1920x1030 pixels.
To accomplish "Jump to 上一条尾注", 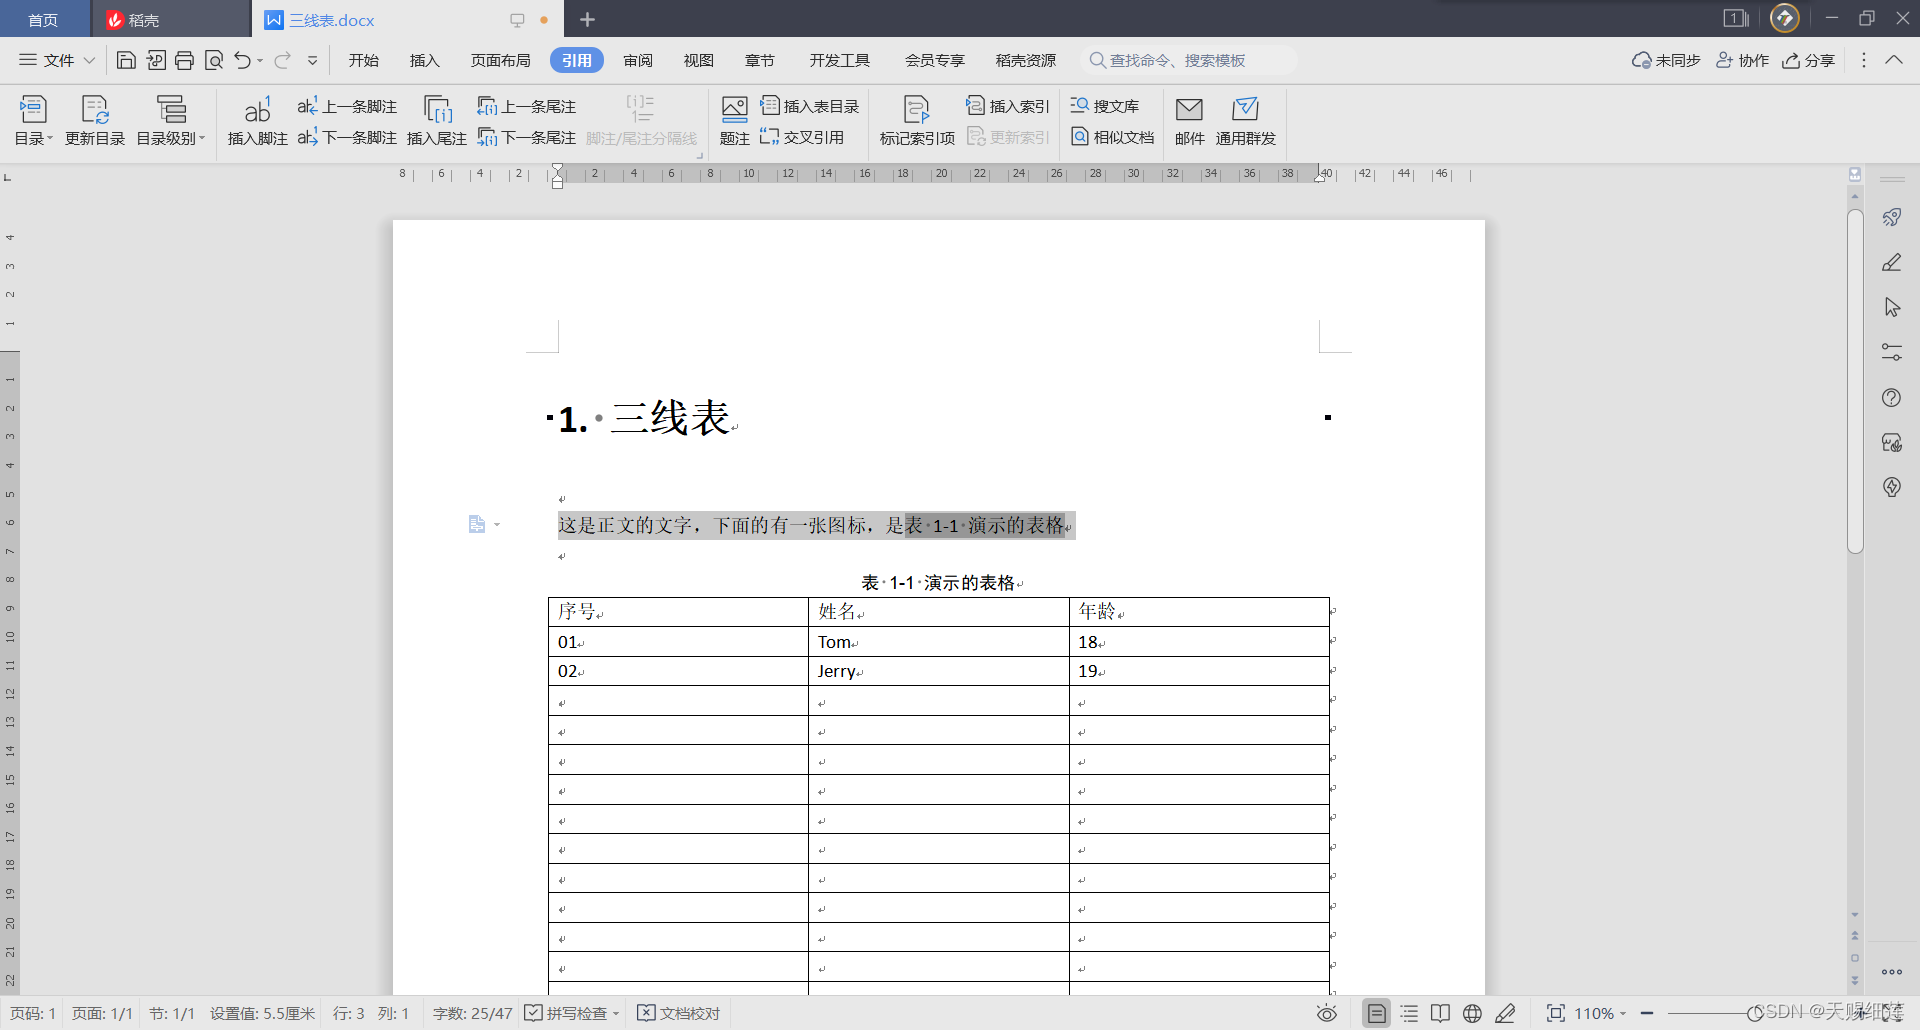I will (x=527, y=106).
